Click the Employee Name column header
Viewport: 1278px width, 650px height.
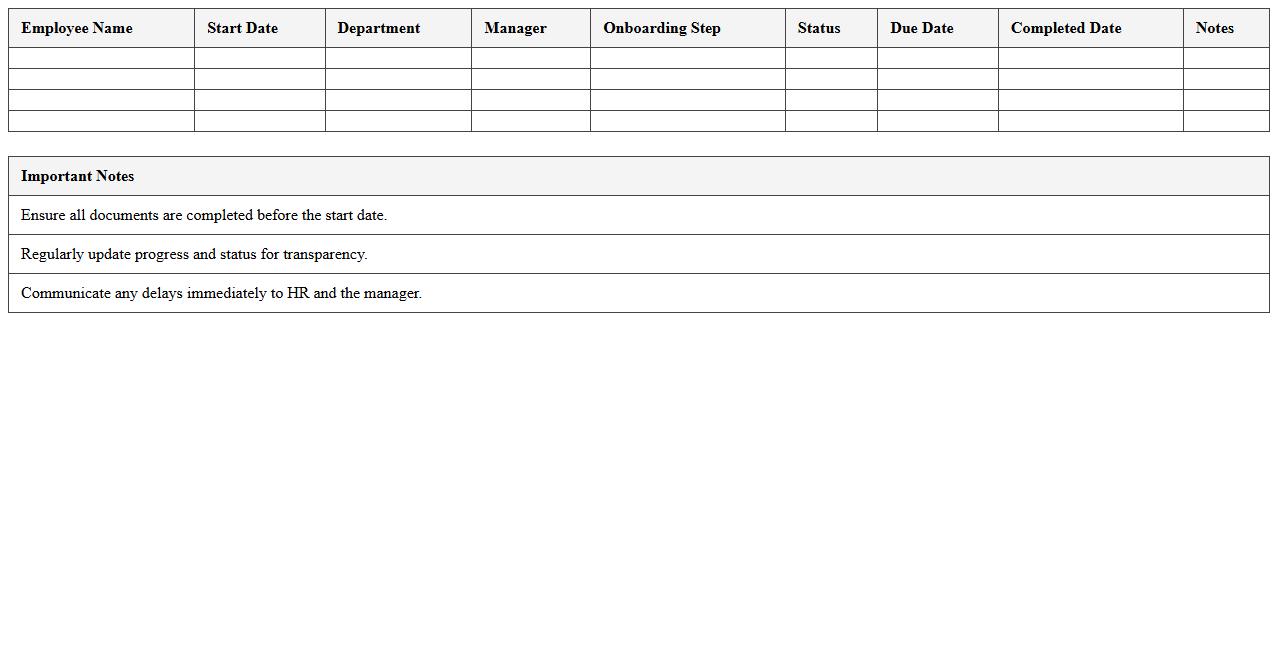77,28
